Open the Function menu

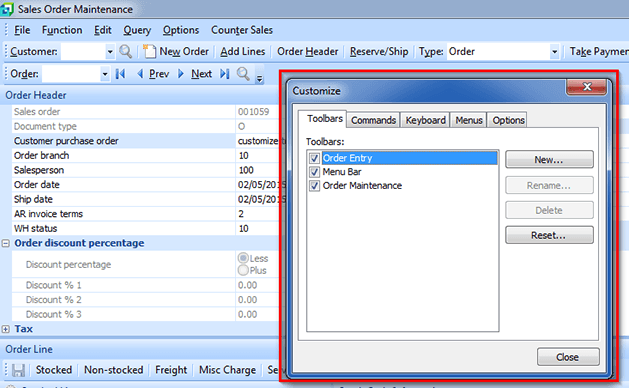click(62, 30)
